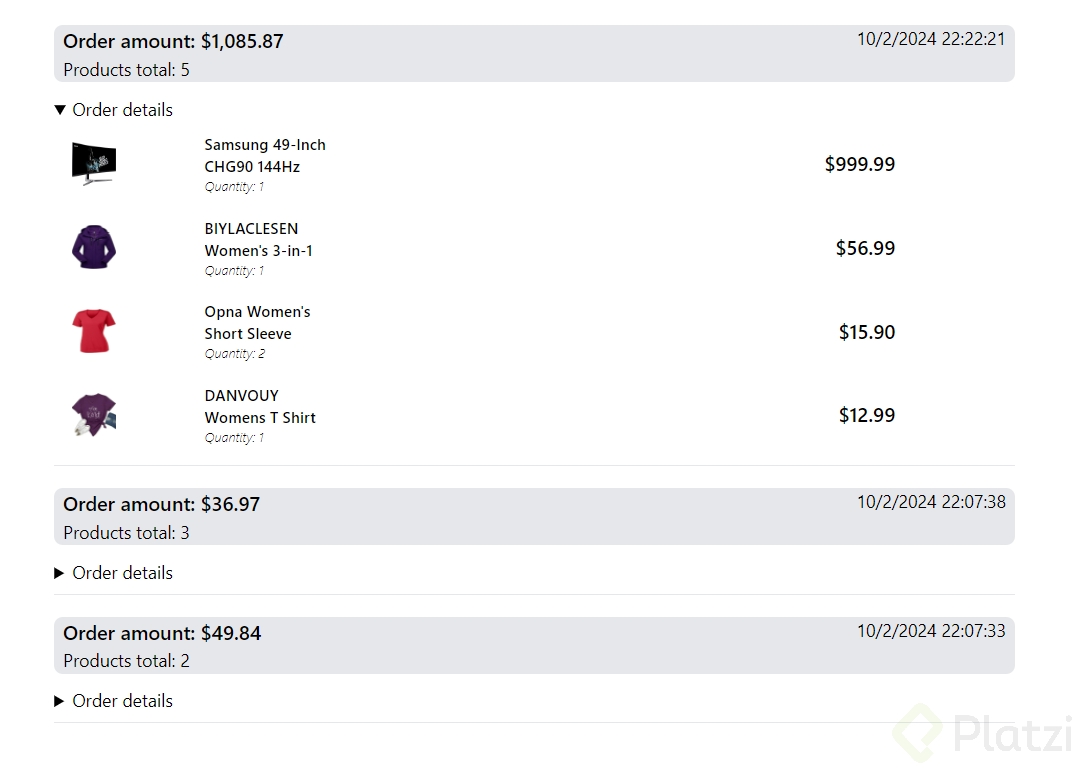Click the $56.99 jacket price

coord(865,248)
